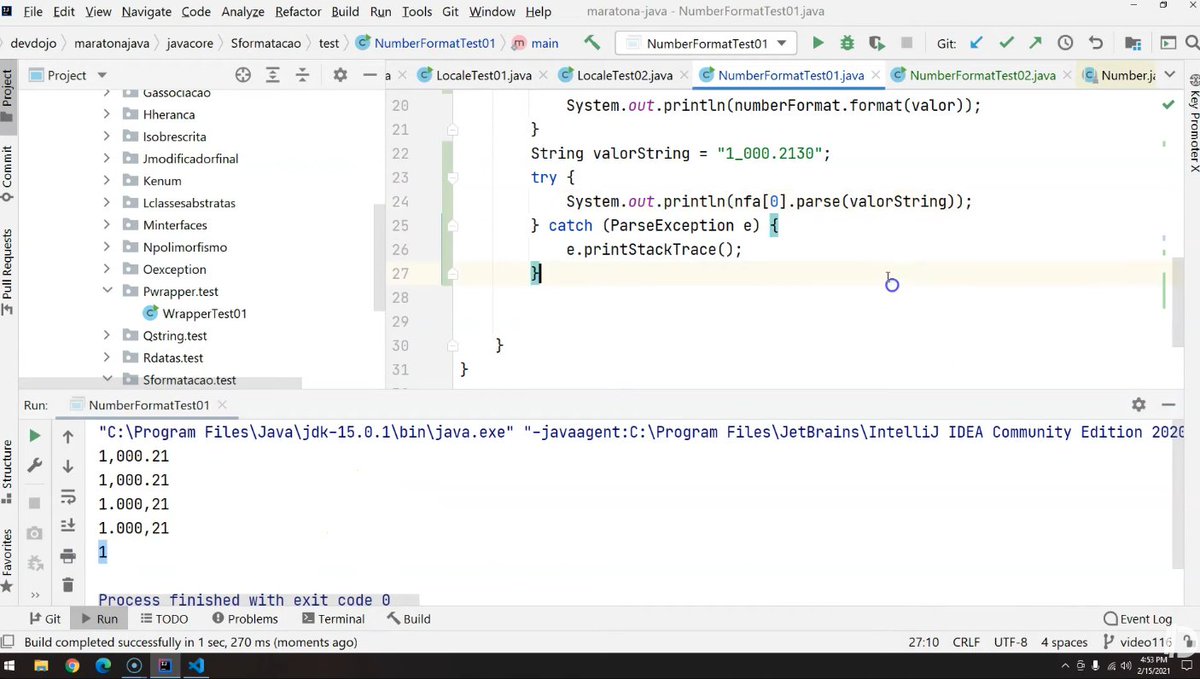Screen dimensions: 1200x679
Task: Click Git Update Project arrow
Action: pyautogui.click(x=977, y=43)
